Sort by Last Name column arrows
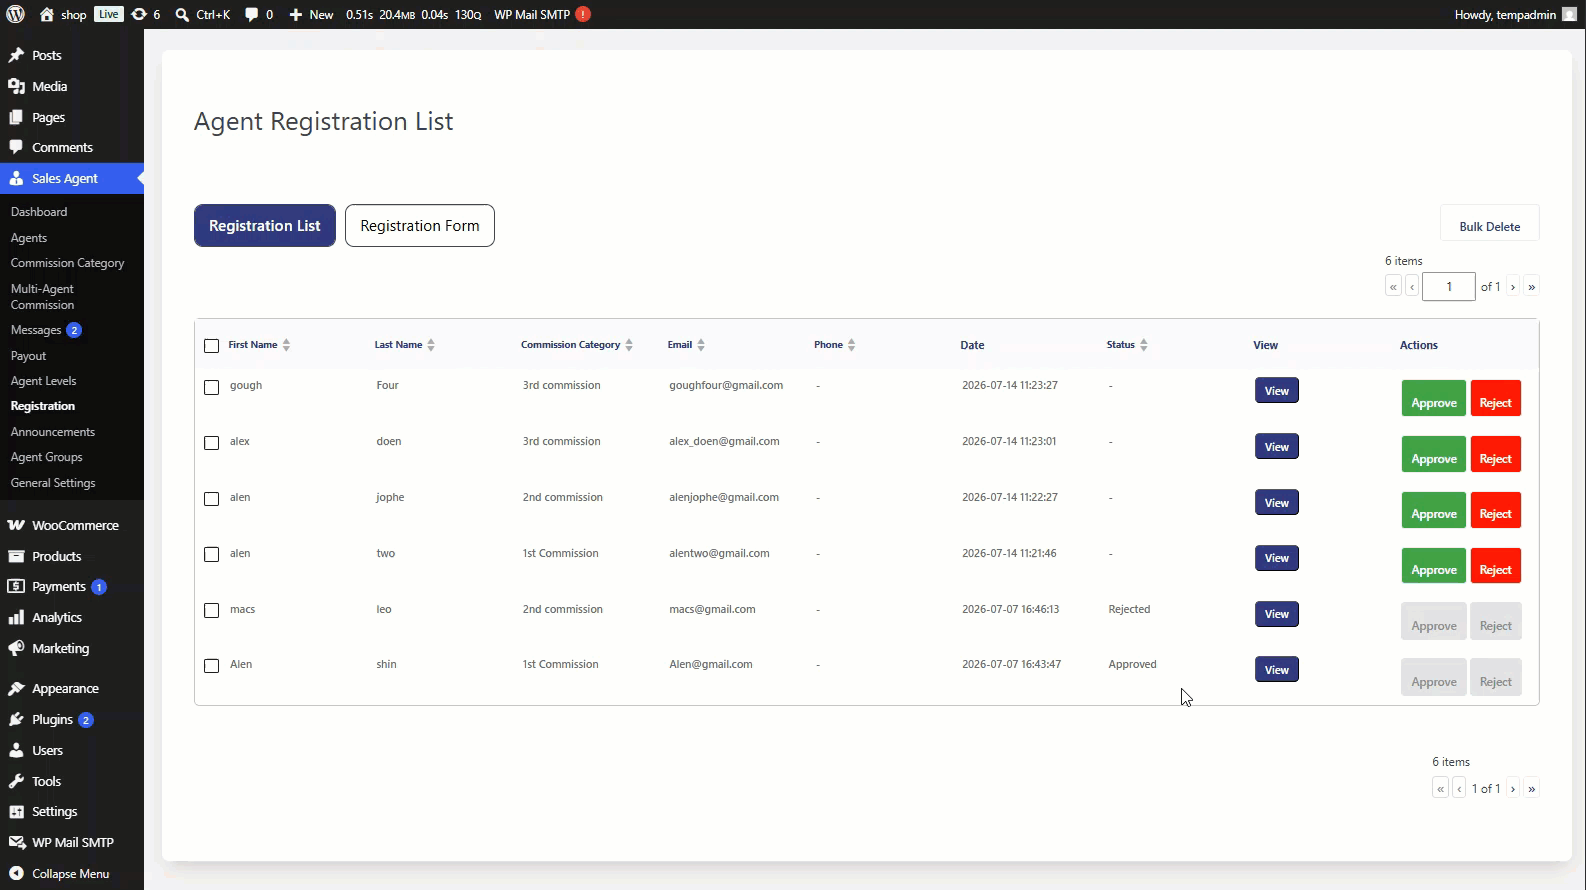 pyautogui.click(x=431, y=345)
